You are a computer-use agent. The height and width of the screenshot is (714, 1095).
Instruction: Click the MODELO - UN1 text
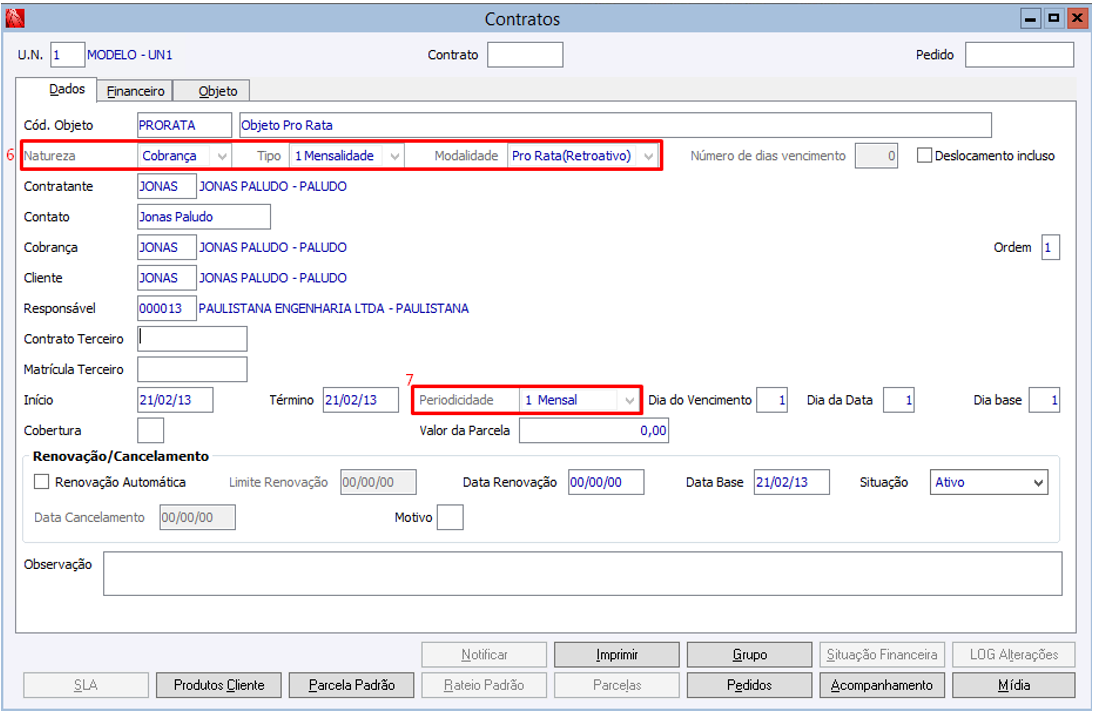130,54
